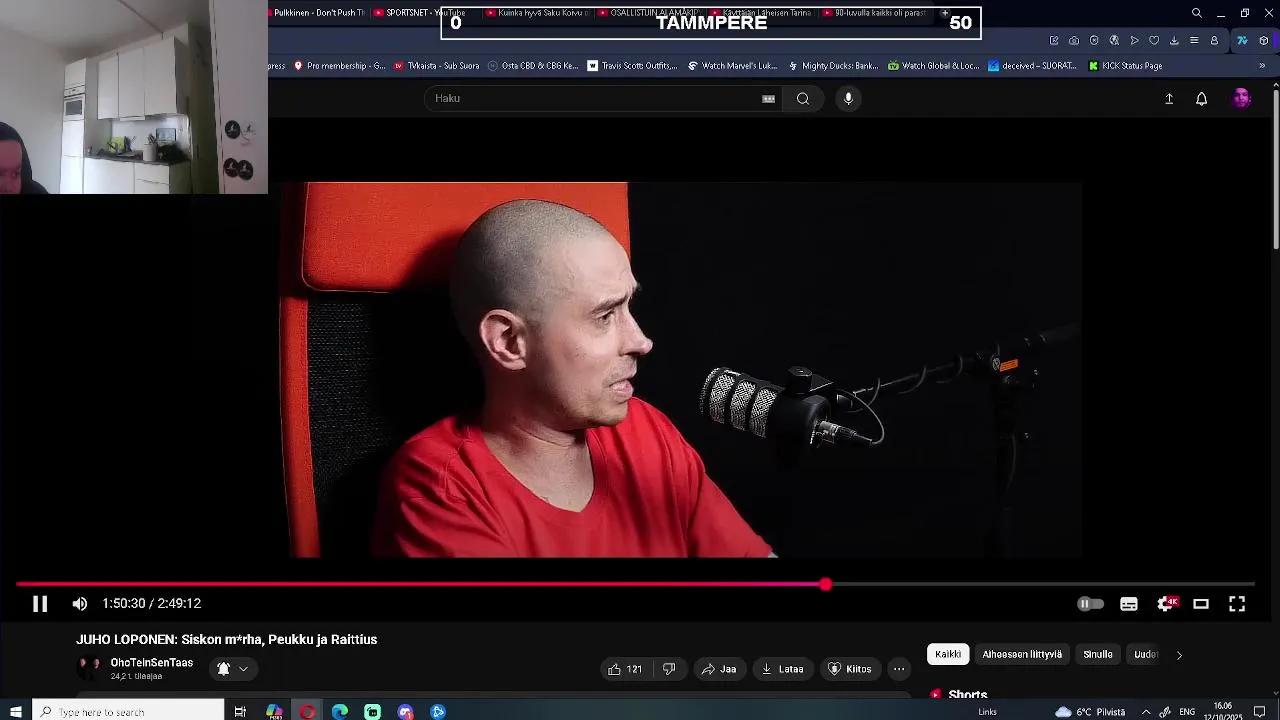The width and height of the screenshot is (1280, 720).
Task: Select the Kaikki chip
Action: pos(948,654)
